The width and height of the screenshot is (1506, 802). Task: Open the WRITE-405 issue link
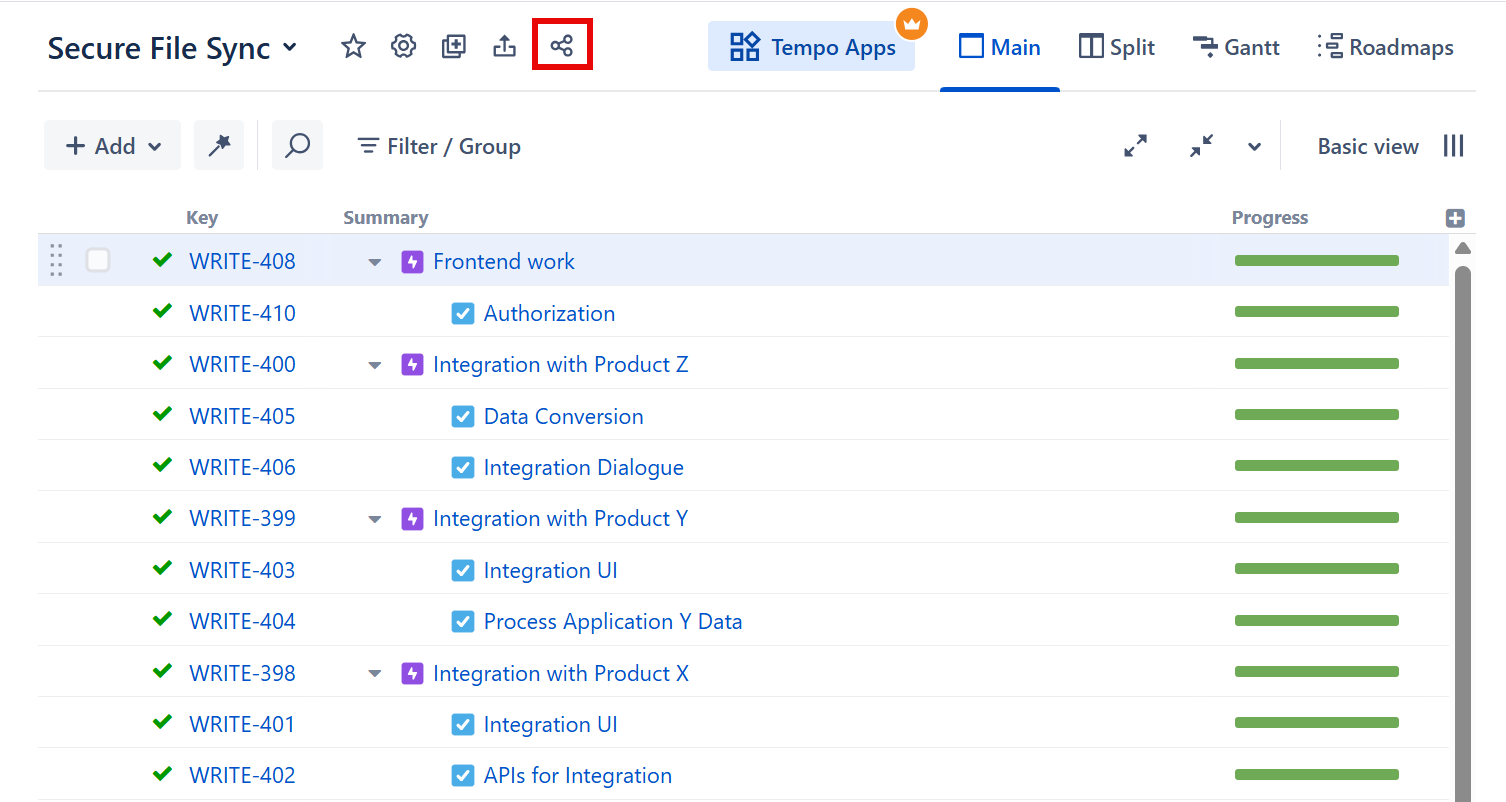click(242, 416)
